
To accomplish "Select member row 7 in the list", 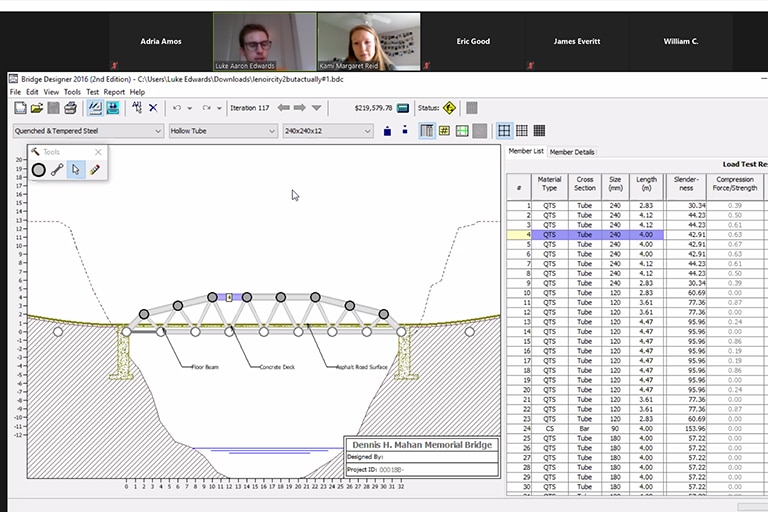I will (550, 265).
